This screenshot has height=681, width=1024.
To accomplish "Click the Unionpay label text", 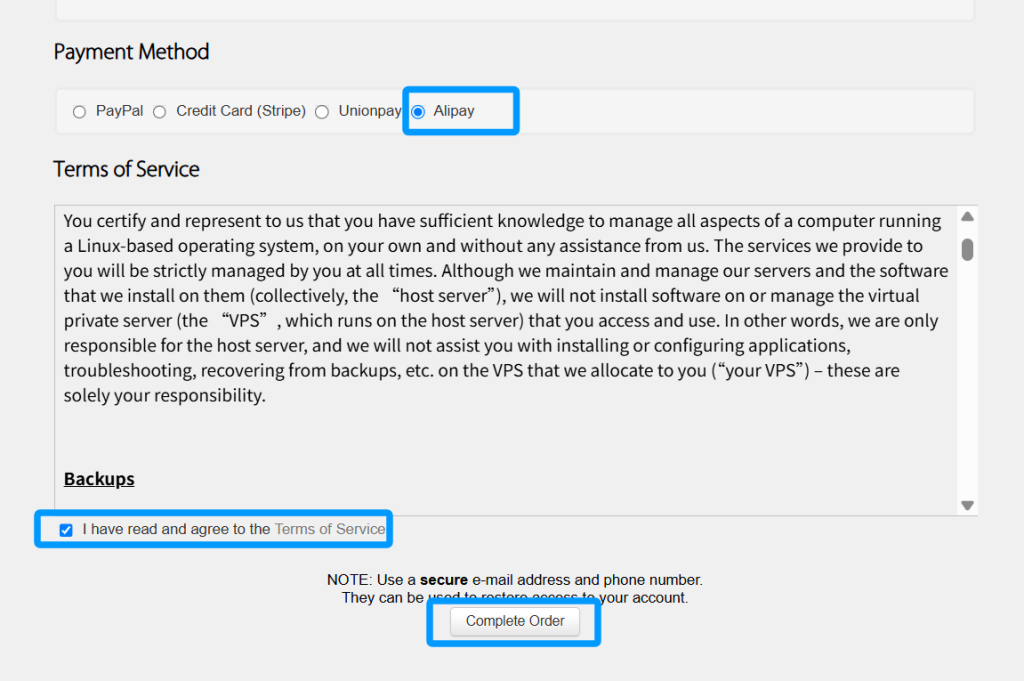I will pos(370,111).
